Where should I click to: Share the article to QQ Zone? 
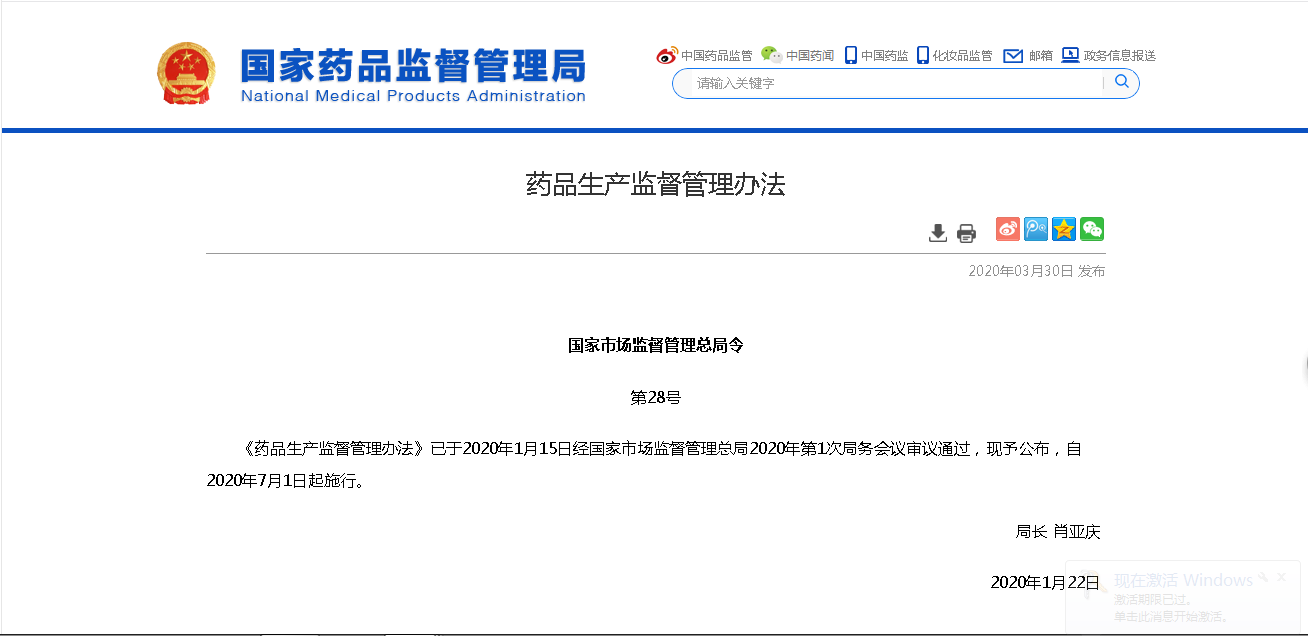point(1063,229)
